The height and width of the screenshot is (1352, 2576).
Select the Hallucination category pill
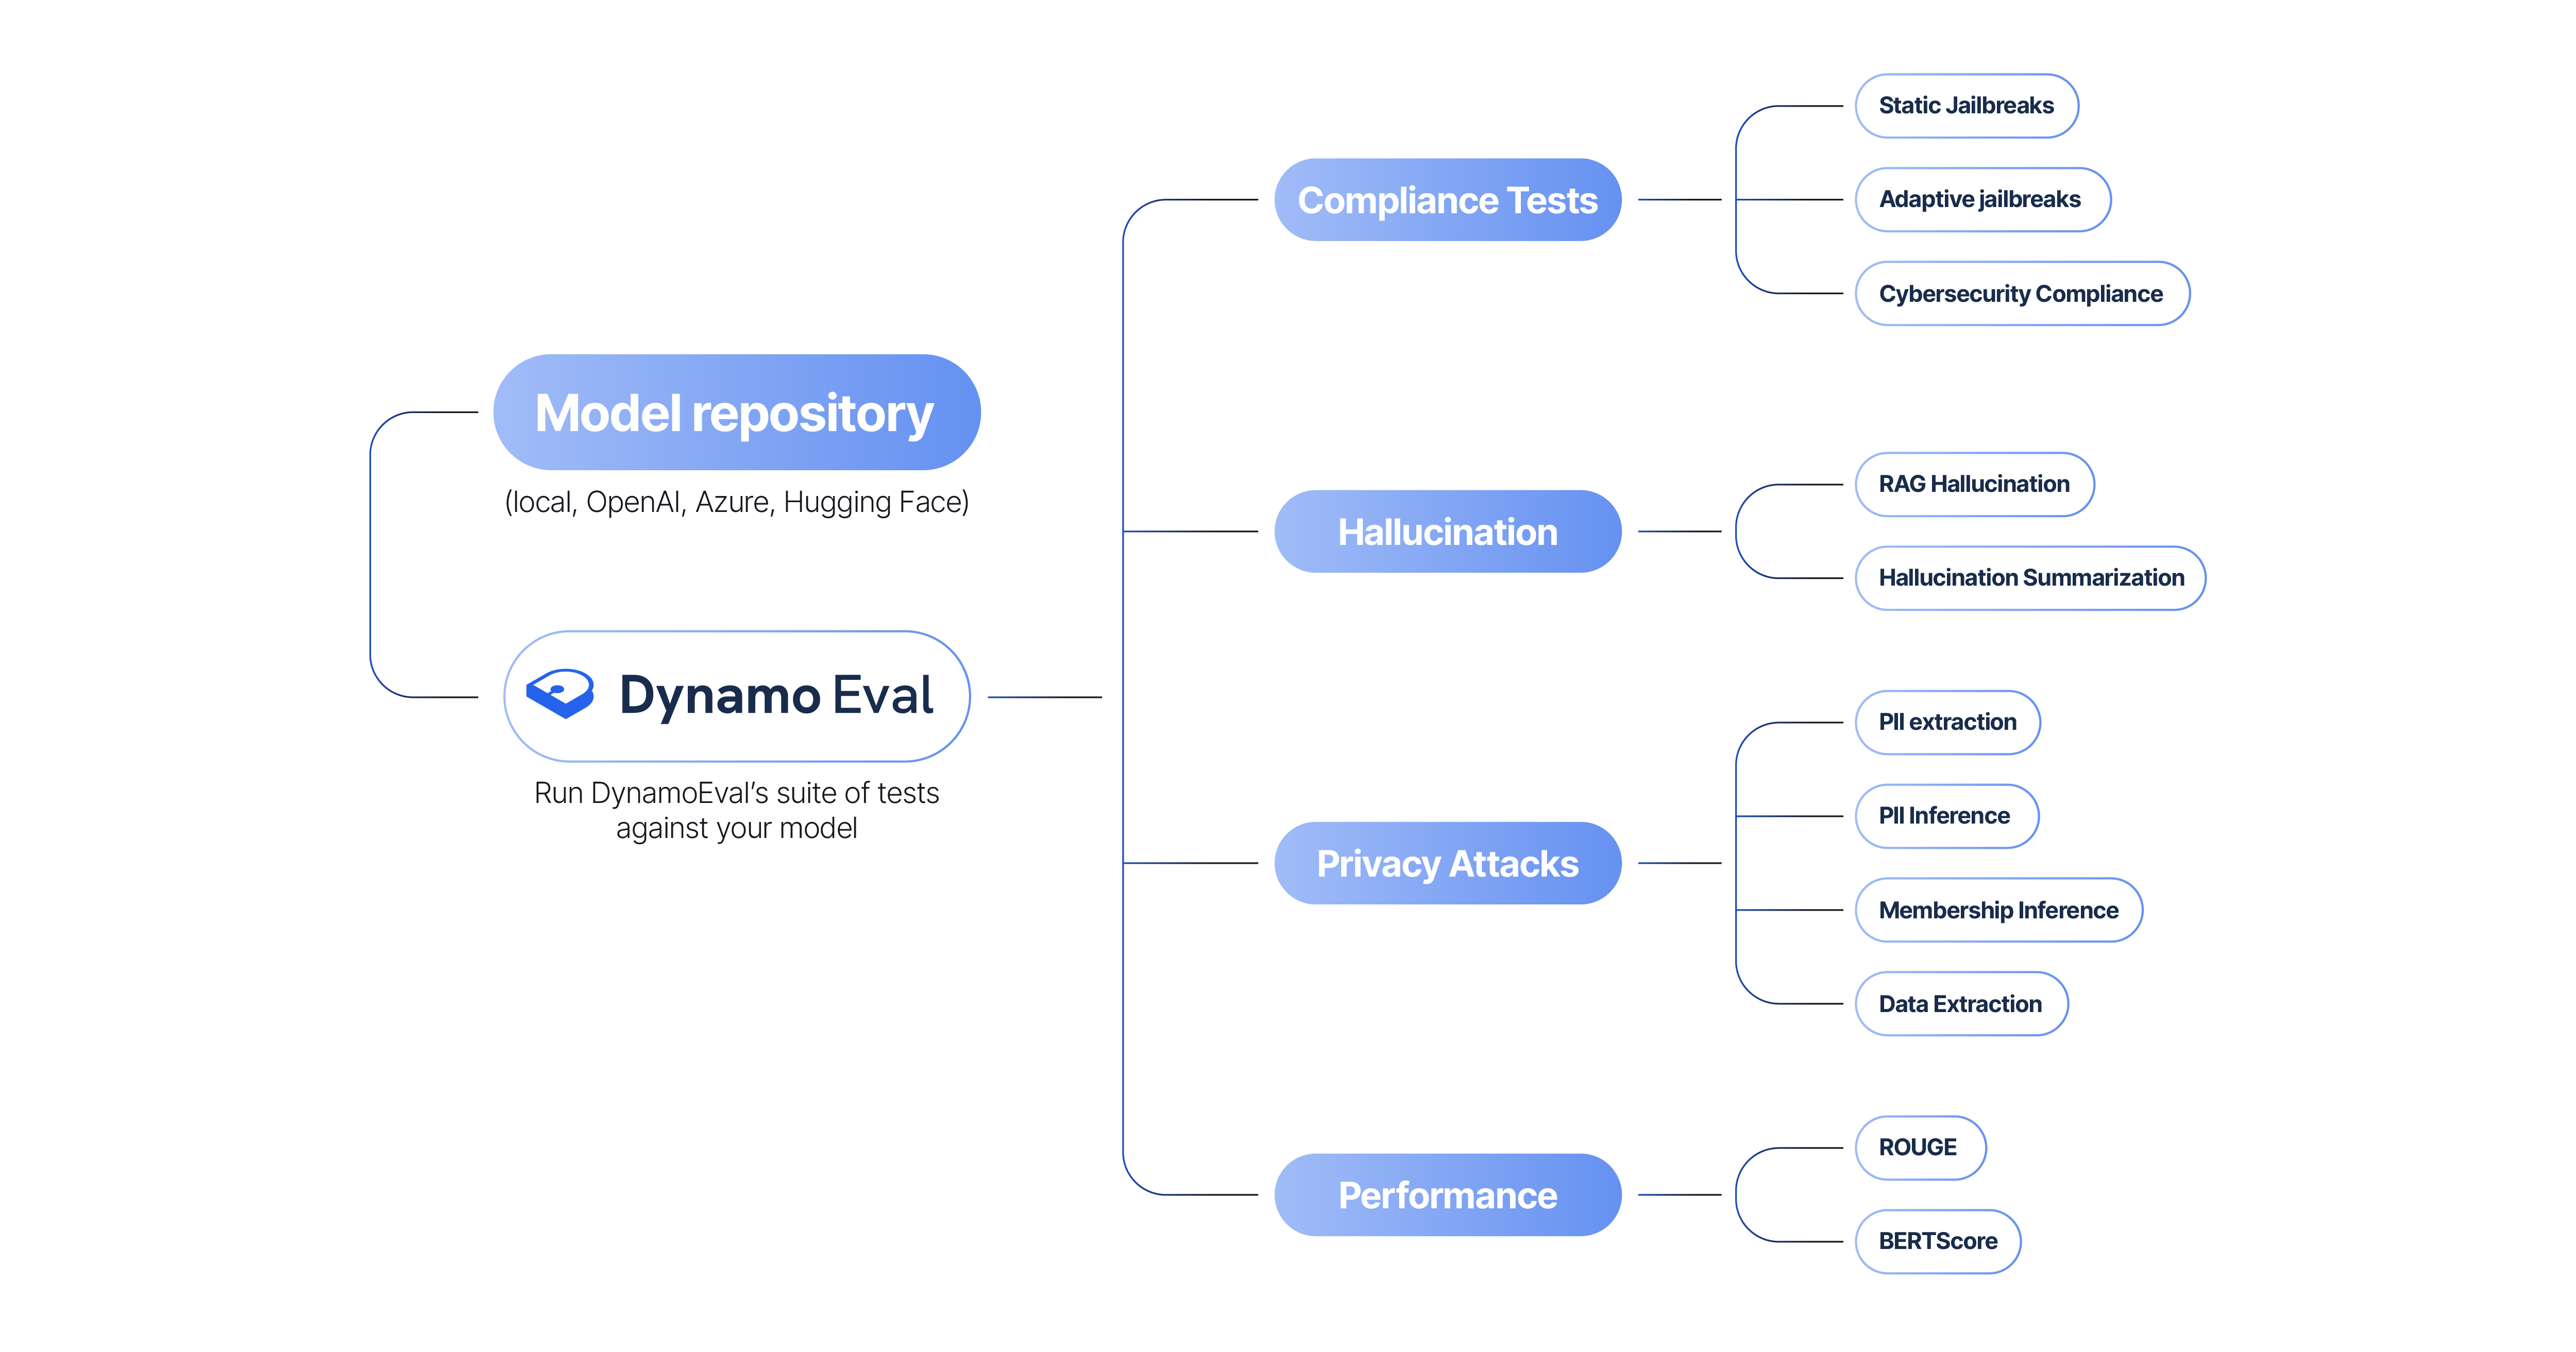coord(1447,531)
